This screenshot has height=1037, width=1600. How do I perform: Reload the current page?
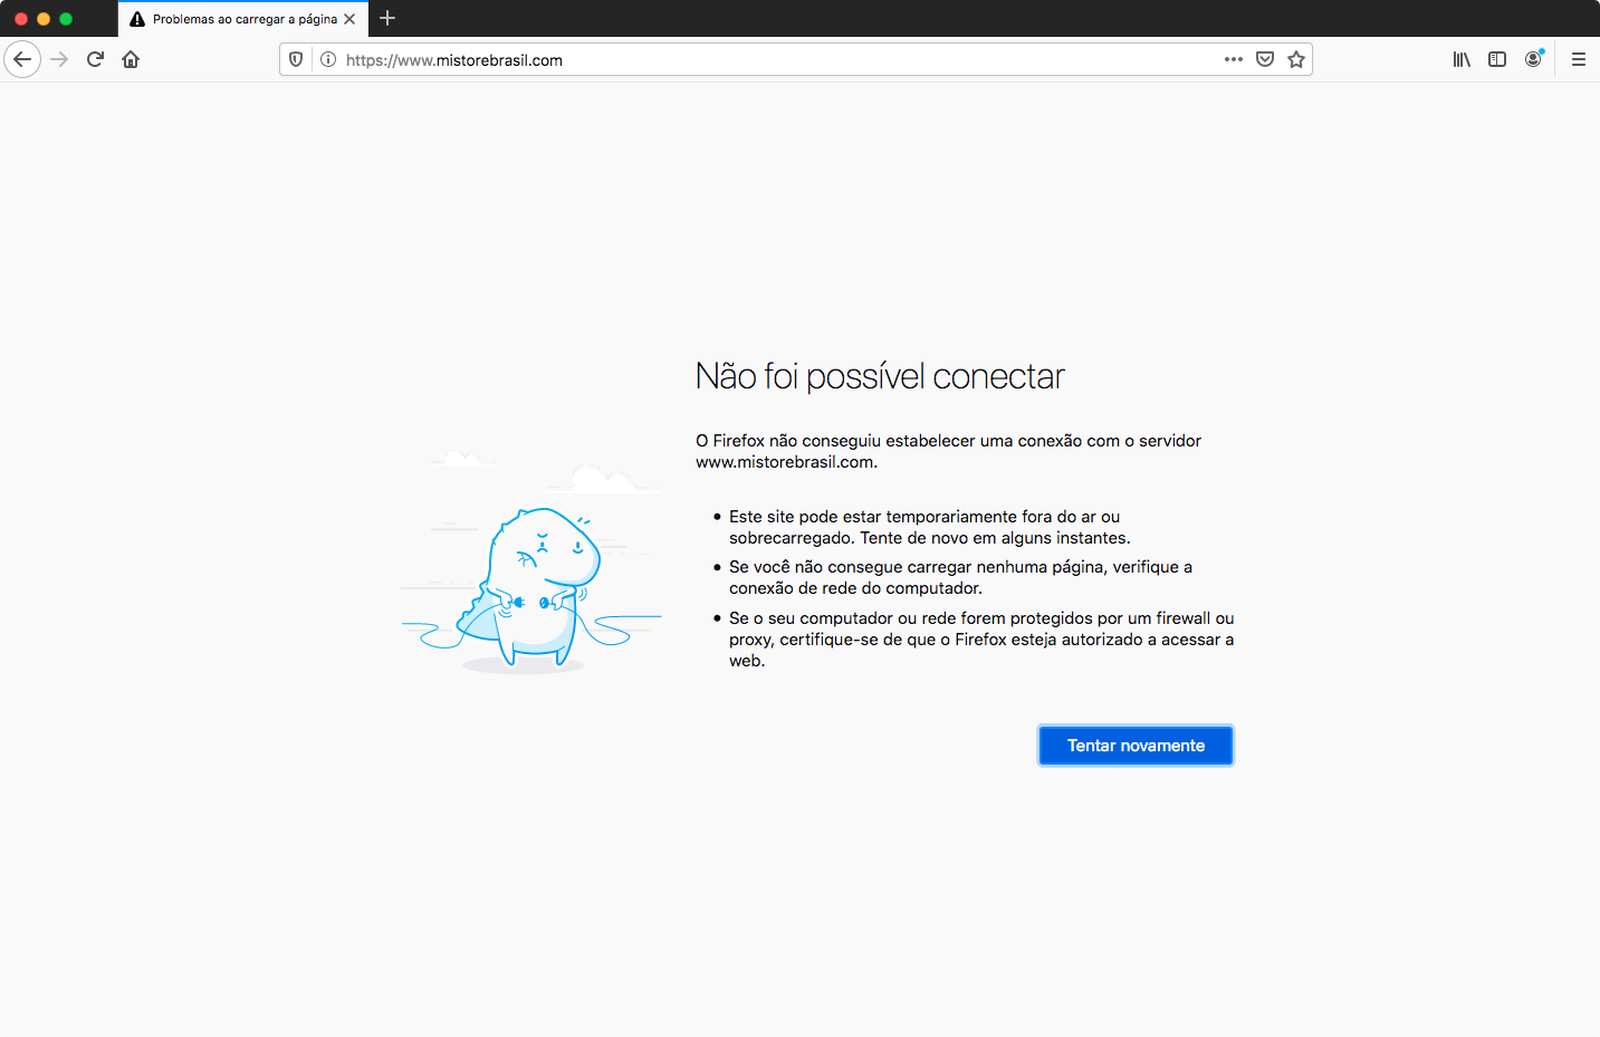pos(95,60)
